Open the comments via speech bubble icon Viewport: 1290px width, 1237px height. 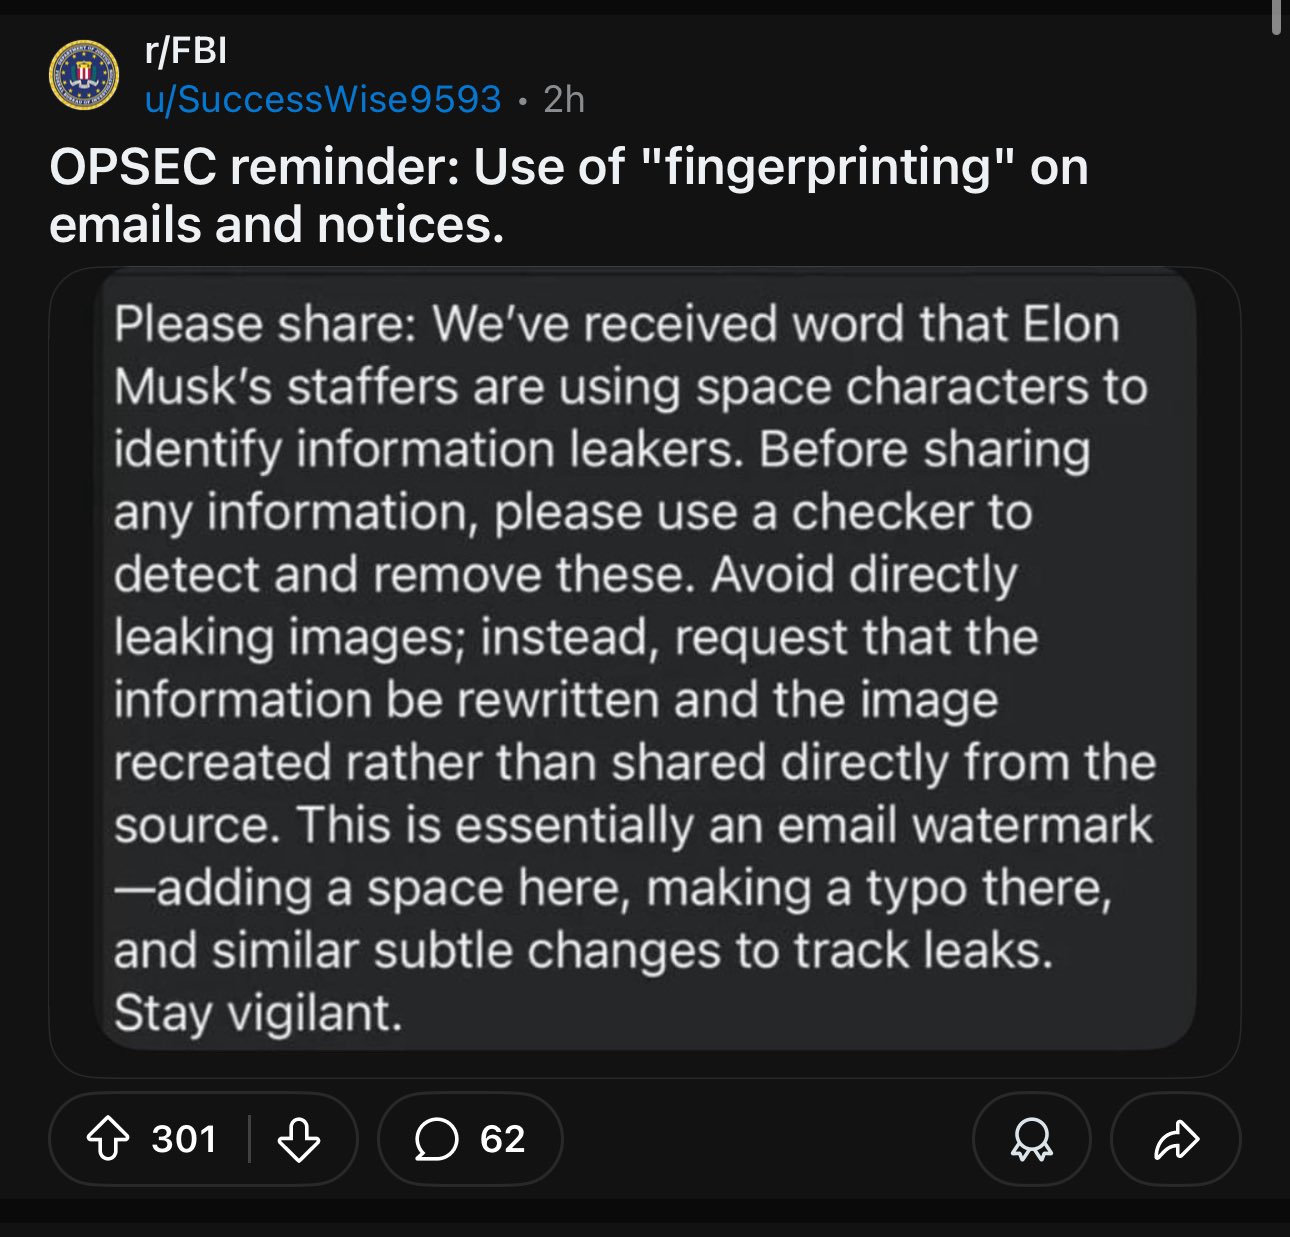click(x=437, y=1138)
